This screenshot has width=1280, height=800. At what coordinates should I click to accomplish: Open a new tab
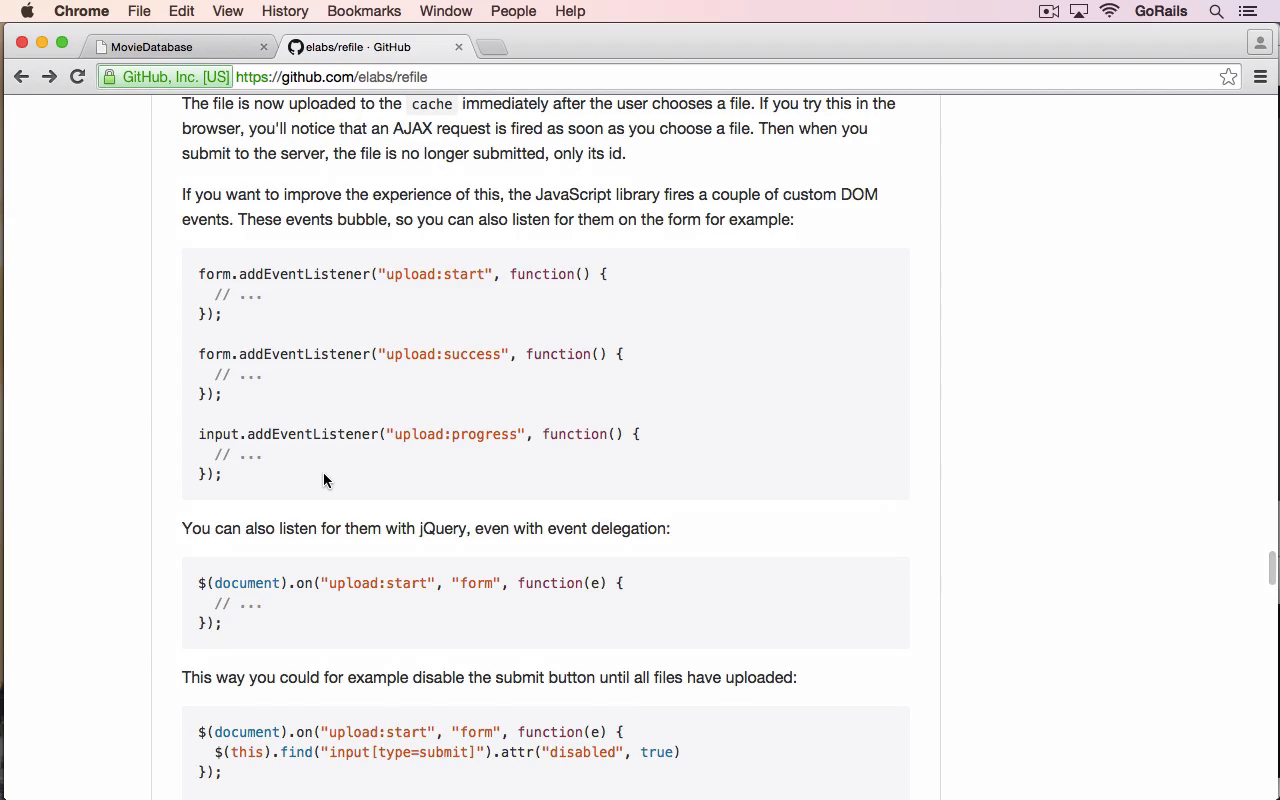(491, 47)
